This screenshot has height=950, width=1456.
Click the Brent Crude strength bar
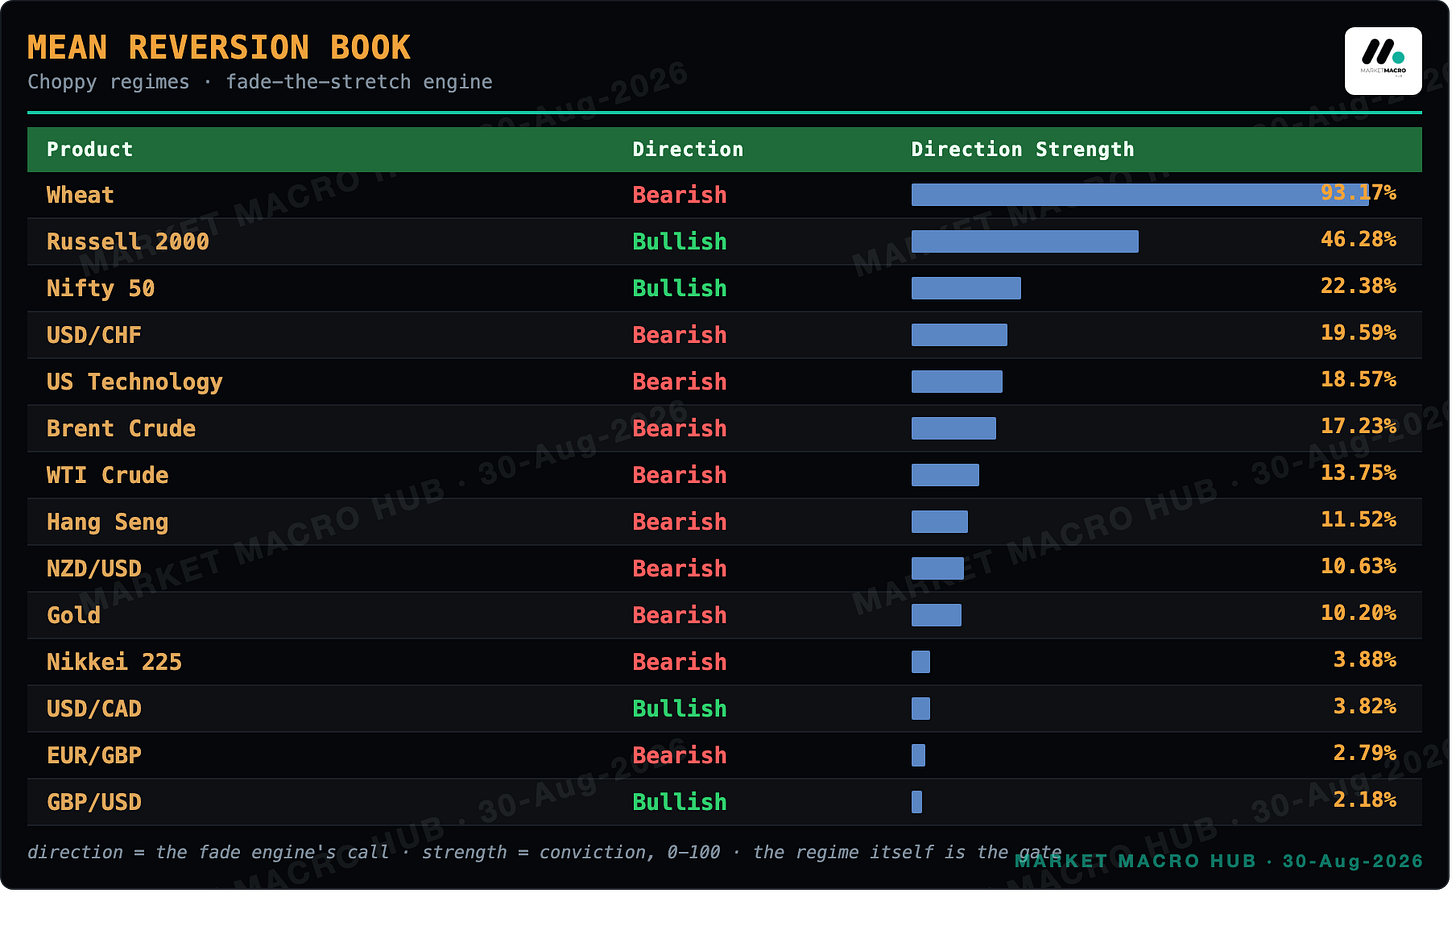pyautogui.click(x=954, y=429)
